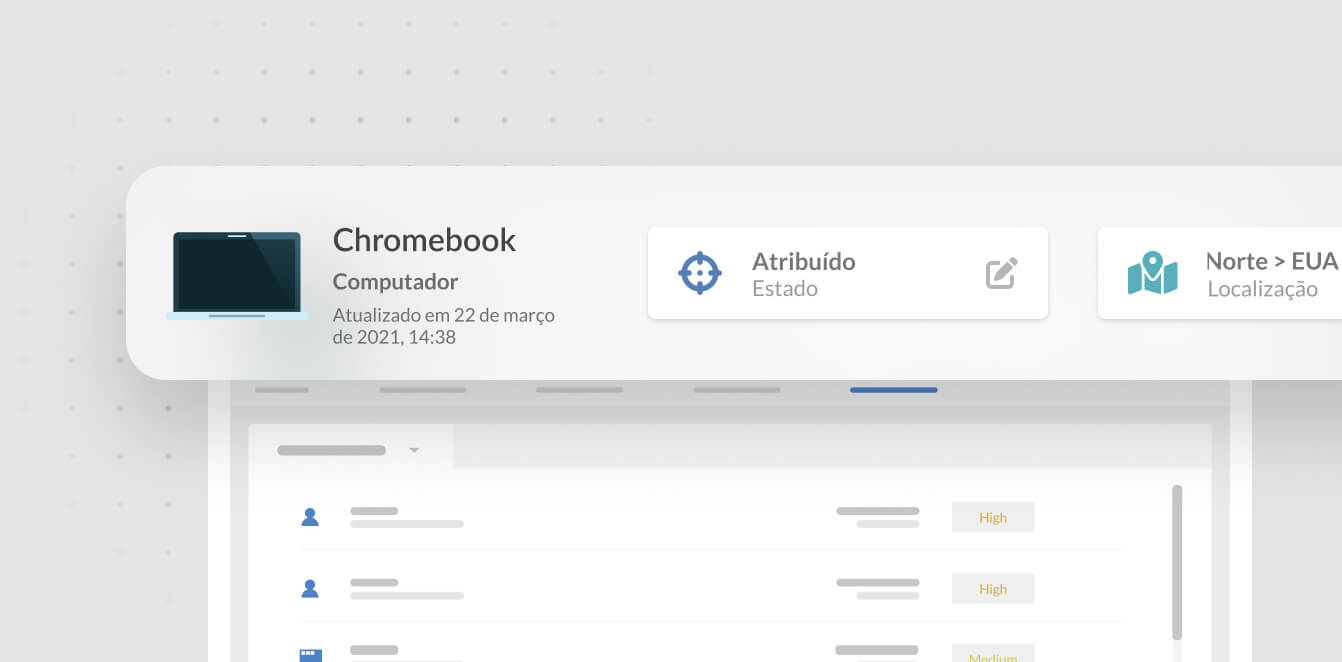Screen dimensions: 1342x662
Task: Select the active blue-underlined tab
Action: pyautogui.click(x=893, y=389)
